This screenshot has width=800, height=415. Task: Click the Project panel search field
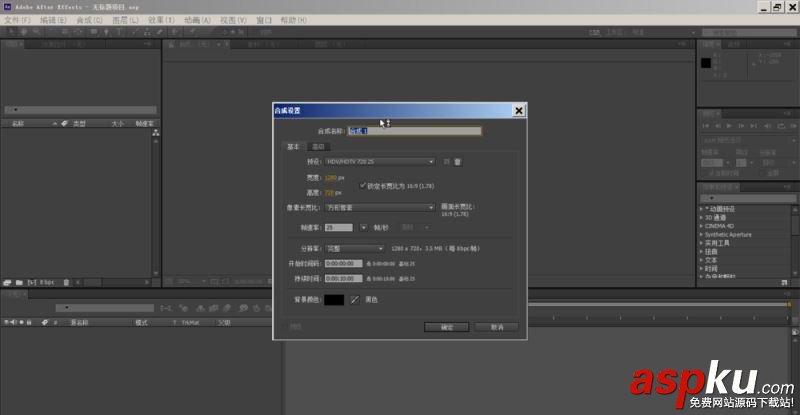[81, 110]
